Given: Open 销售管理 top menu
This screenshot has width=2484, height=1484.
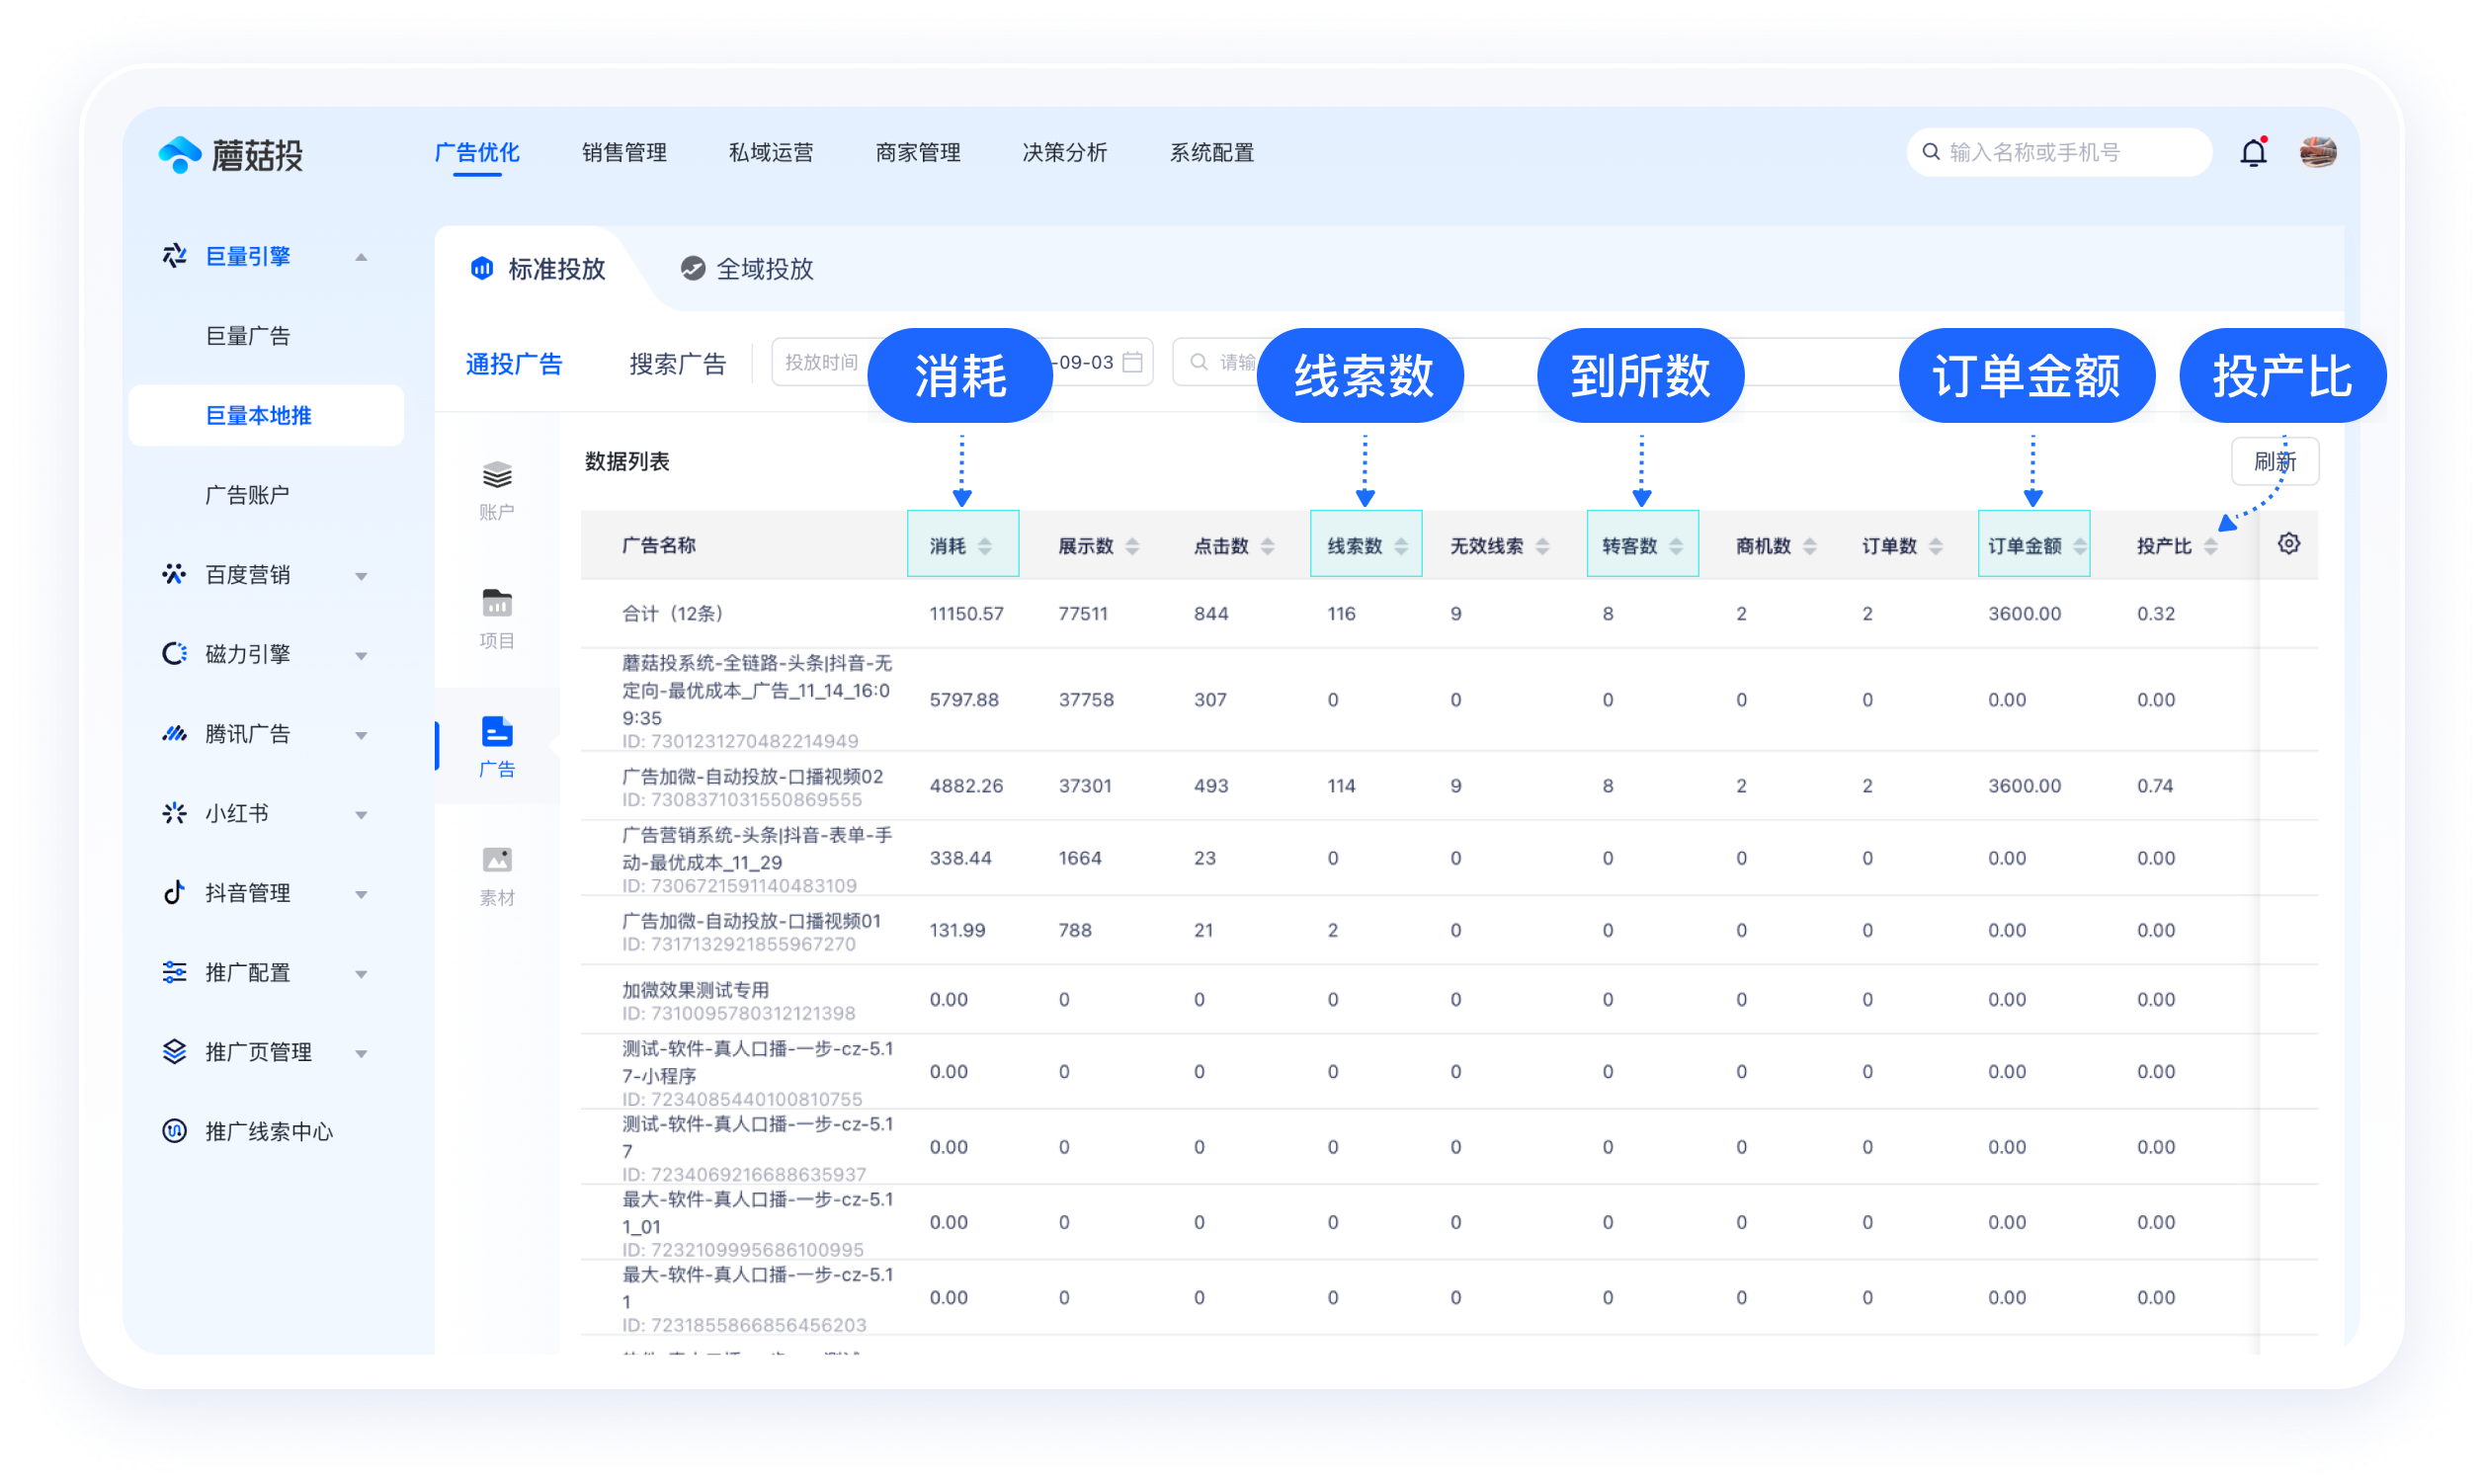Looking at the screenshot, I should (624, 152).
